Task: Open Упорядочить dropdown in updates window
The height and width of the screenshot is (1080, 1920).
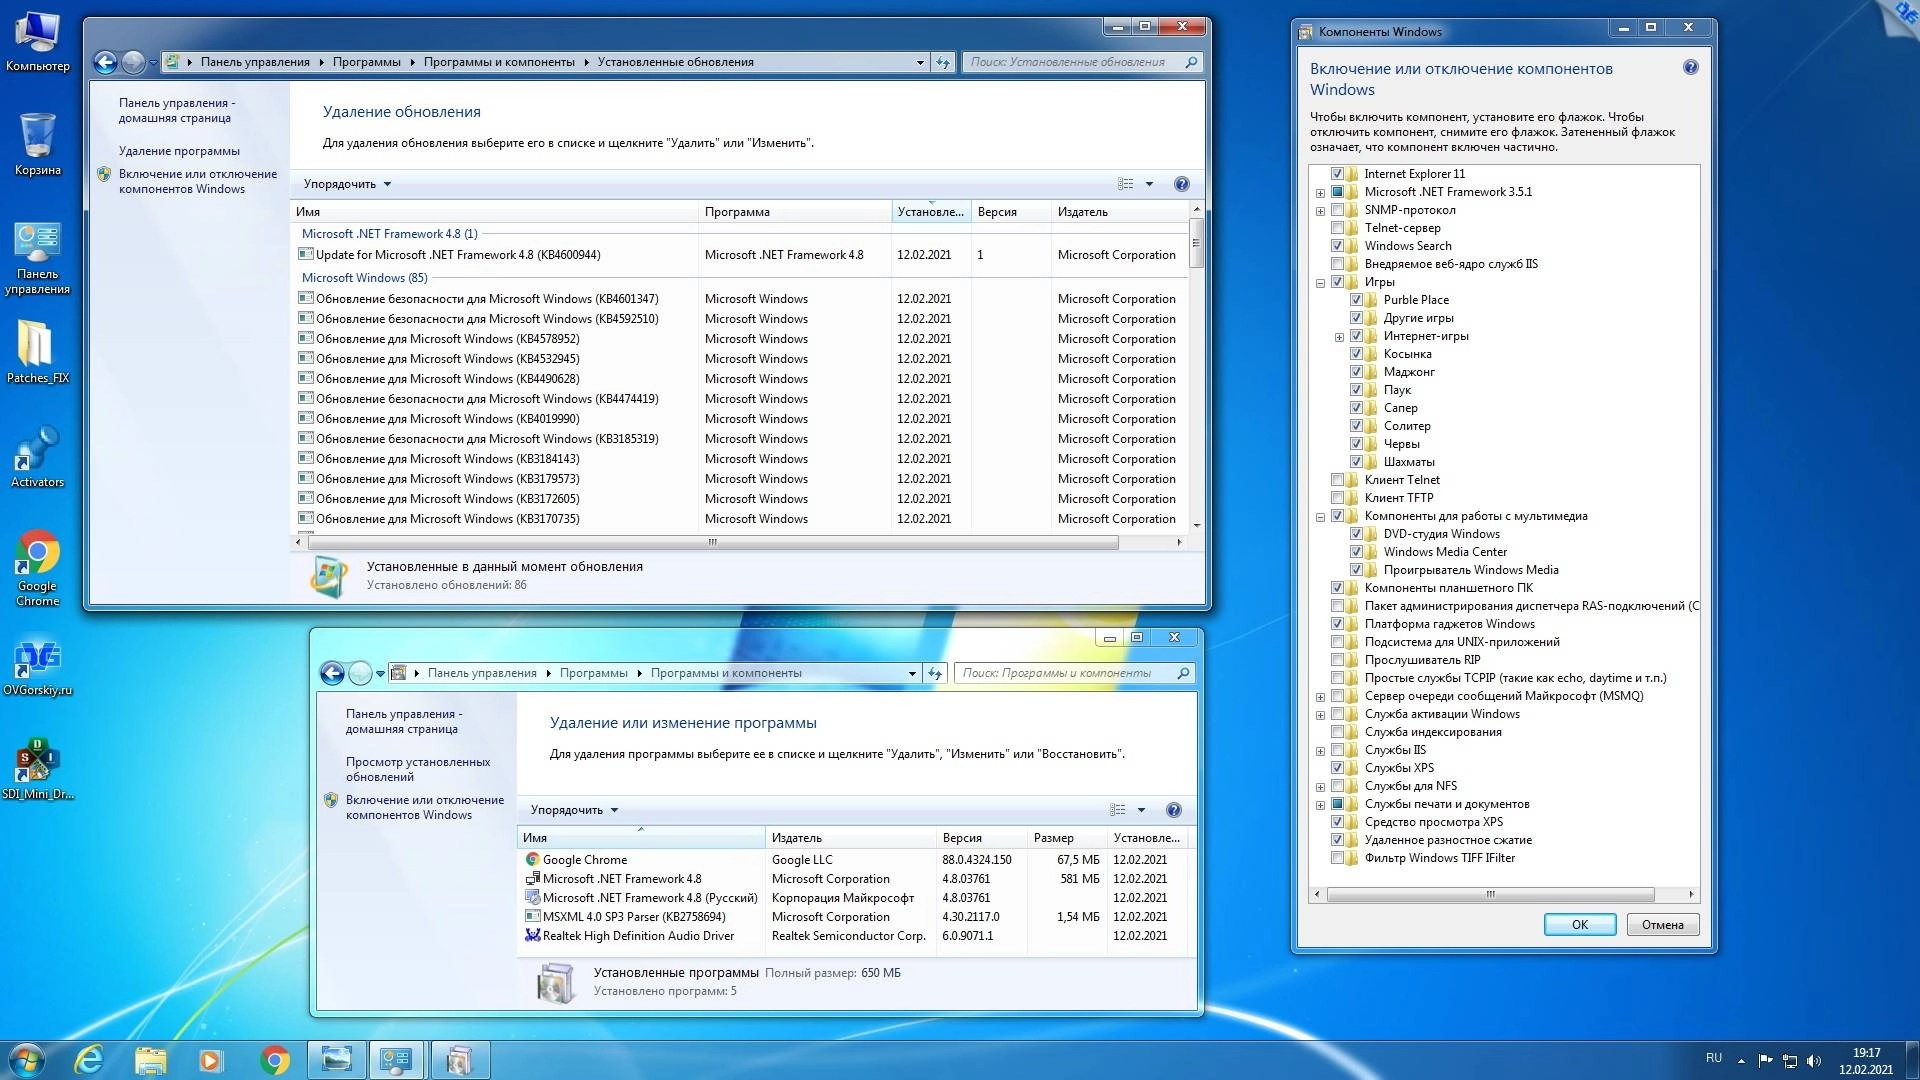Action: (347, 184)
